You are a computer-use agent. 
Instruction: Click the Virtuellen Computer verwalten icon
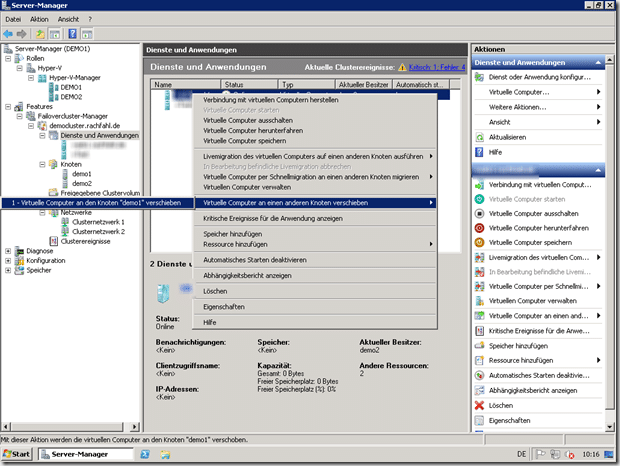coord(479,301)
